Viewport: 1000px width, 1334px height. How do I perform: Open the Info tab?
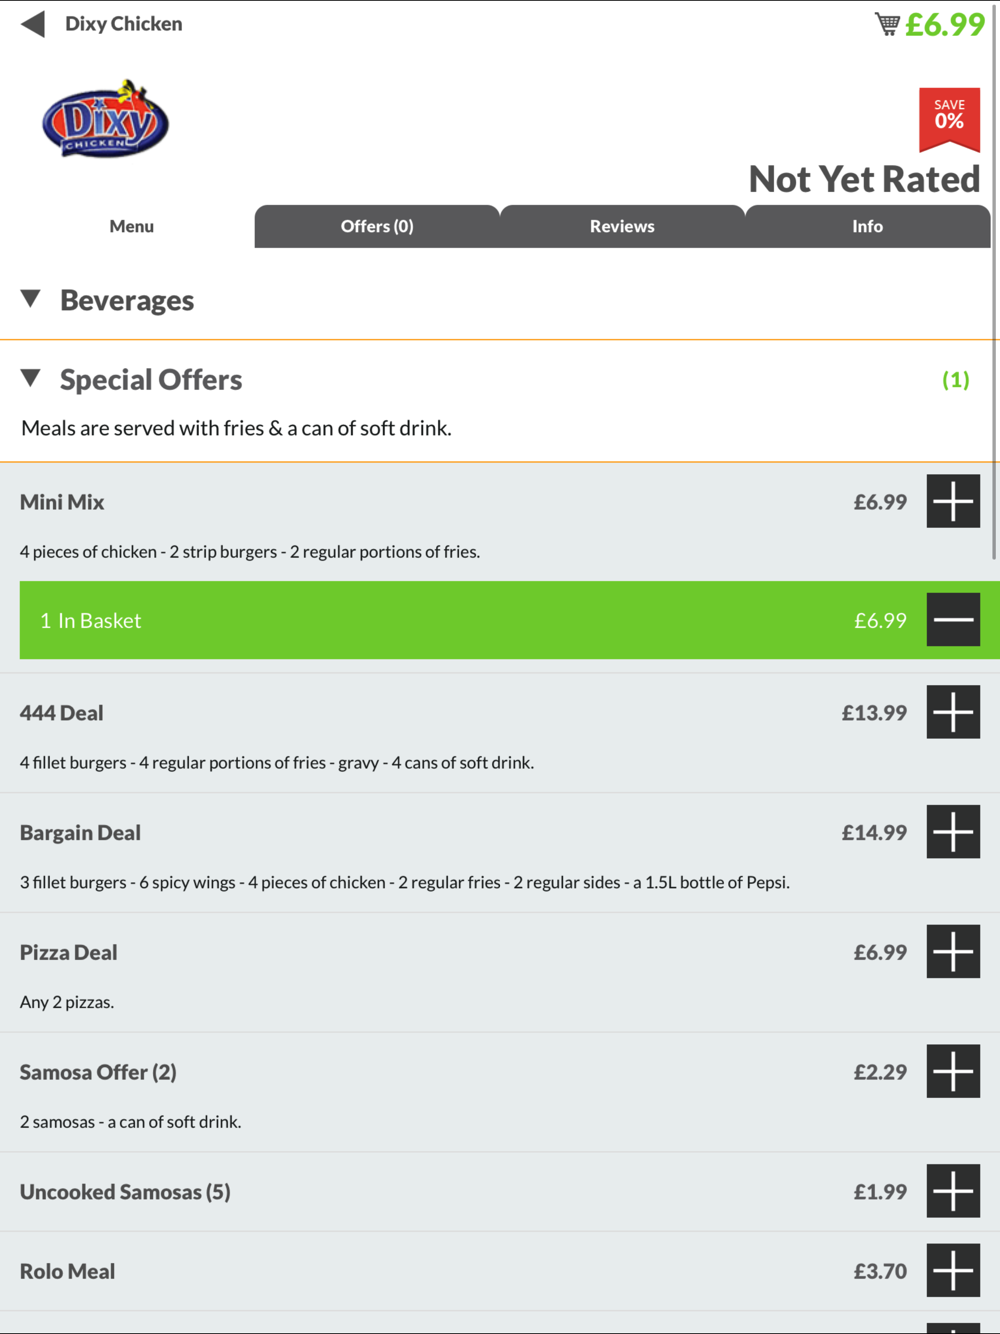[868, 226]
